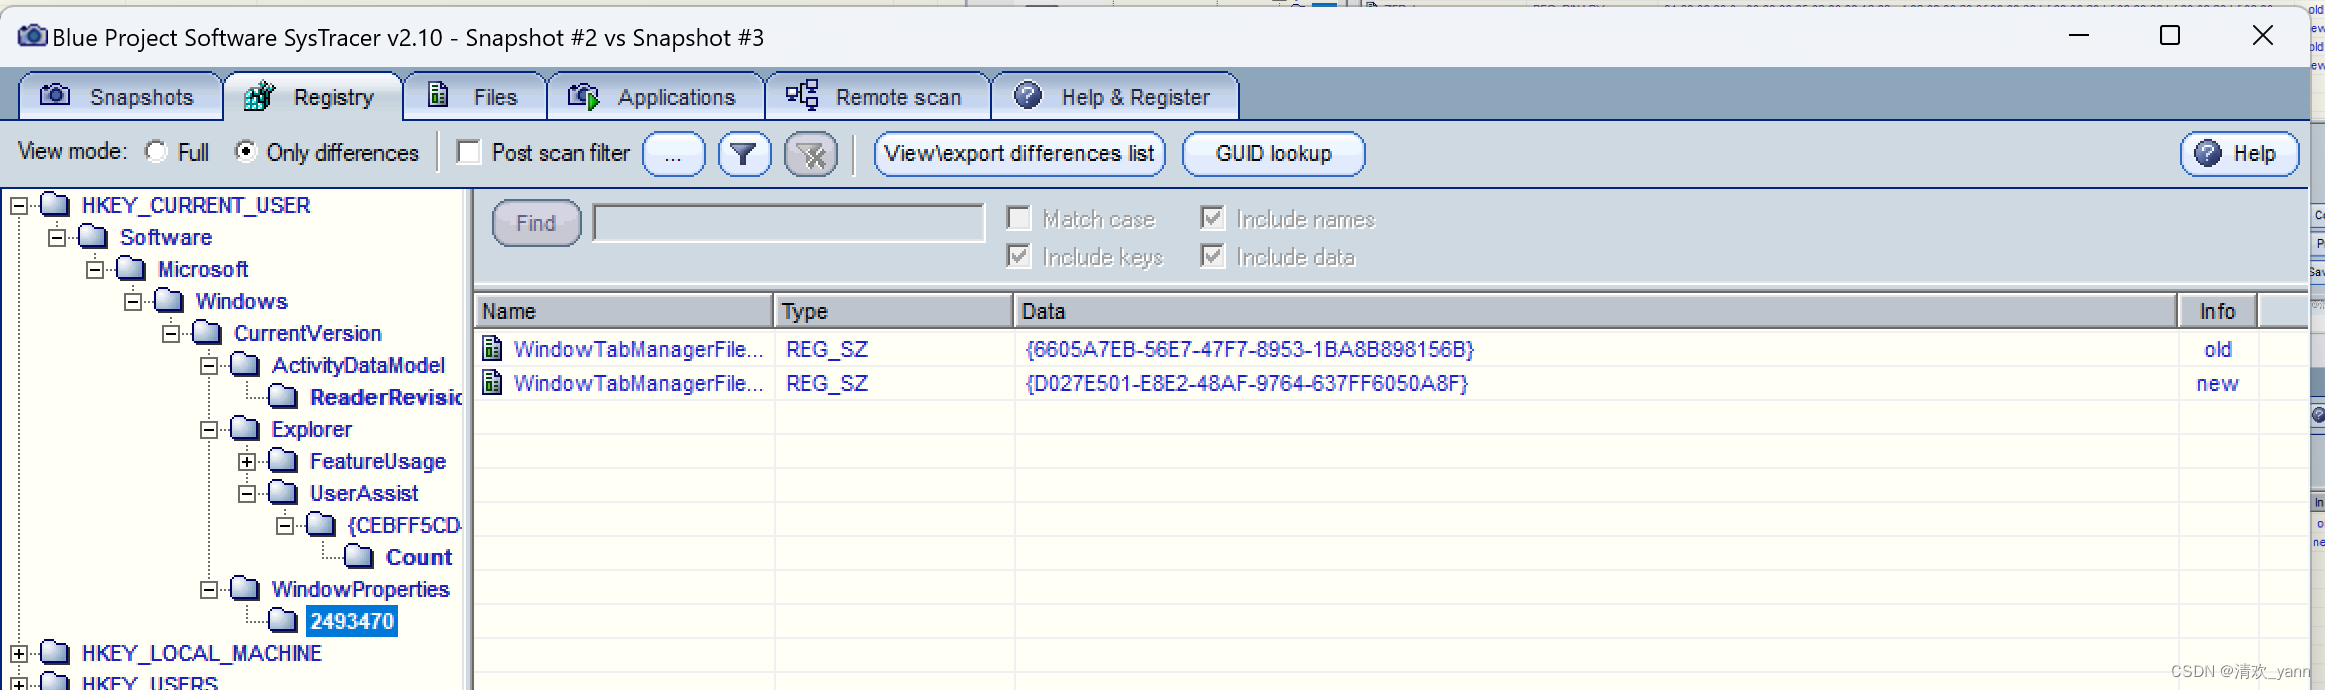The image size is (2325, 690).
Task: Select the Explorer key label
Action: tap(311, 430)
